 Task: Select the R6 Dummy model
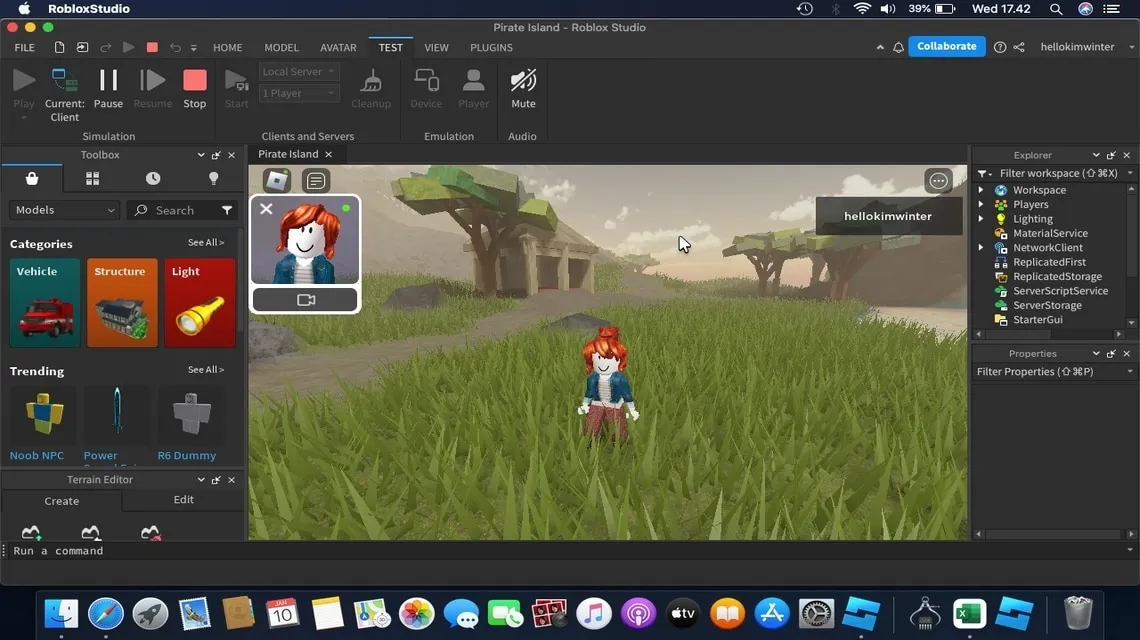(190, 424)
